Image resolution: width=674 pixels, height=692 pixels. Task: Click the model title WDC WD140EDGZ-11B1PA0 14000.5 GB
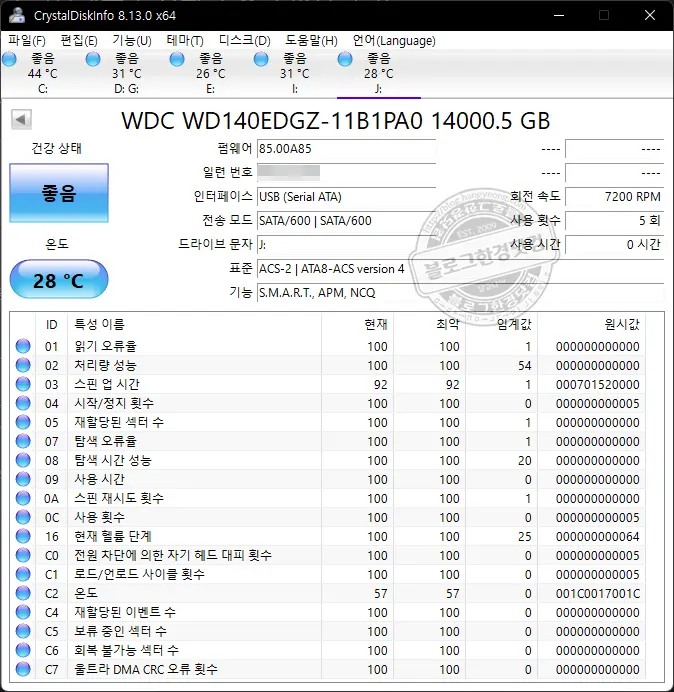click(336, 120)
